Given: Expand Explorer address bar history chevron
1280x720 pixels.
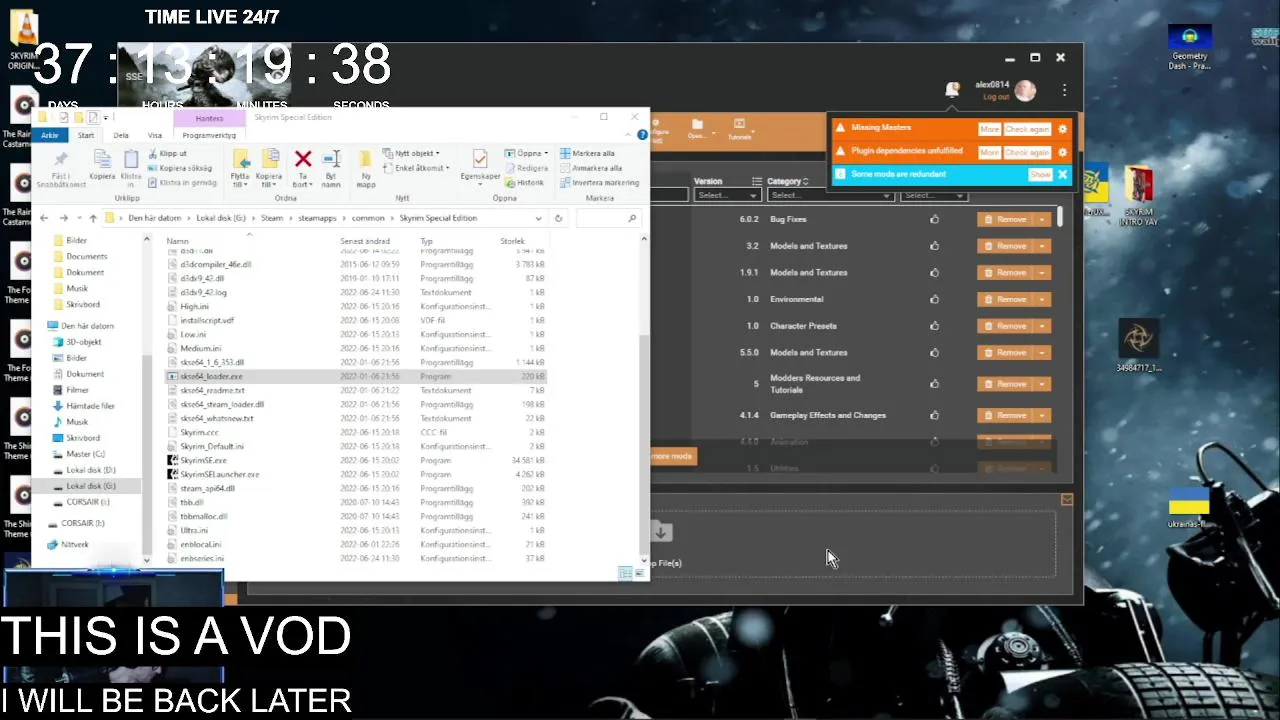Looking at the screenshot, I should (539, 218).
